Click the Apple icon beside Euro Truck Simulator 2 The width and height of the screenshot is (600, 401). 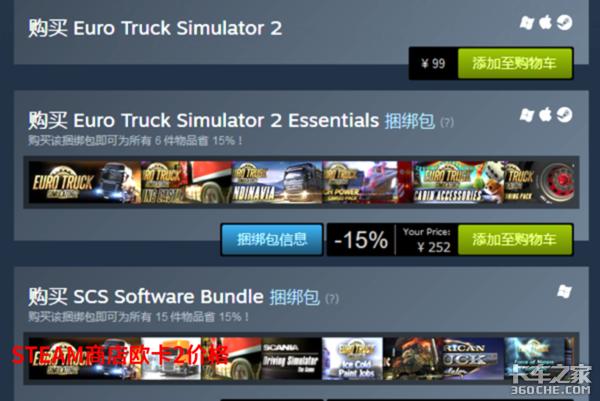tap(545, 22)
